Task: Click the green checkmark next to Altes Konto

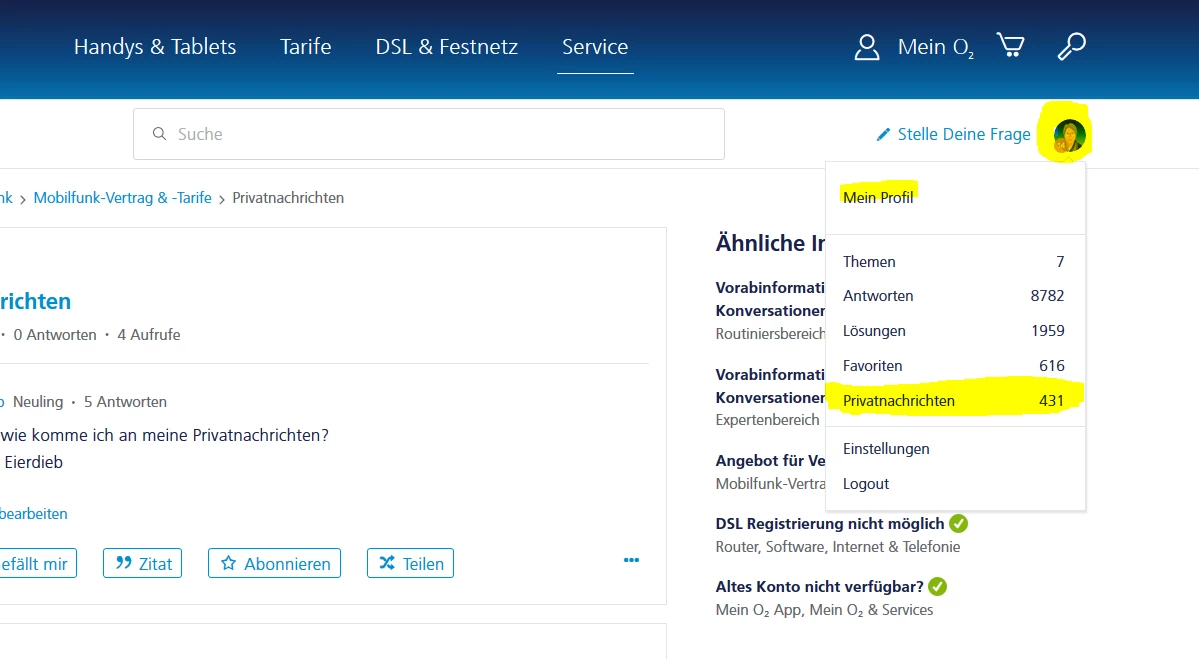Action: (x=937, y=586)
